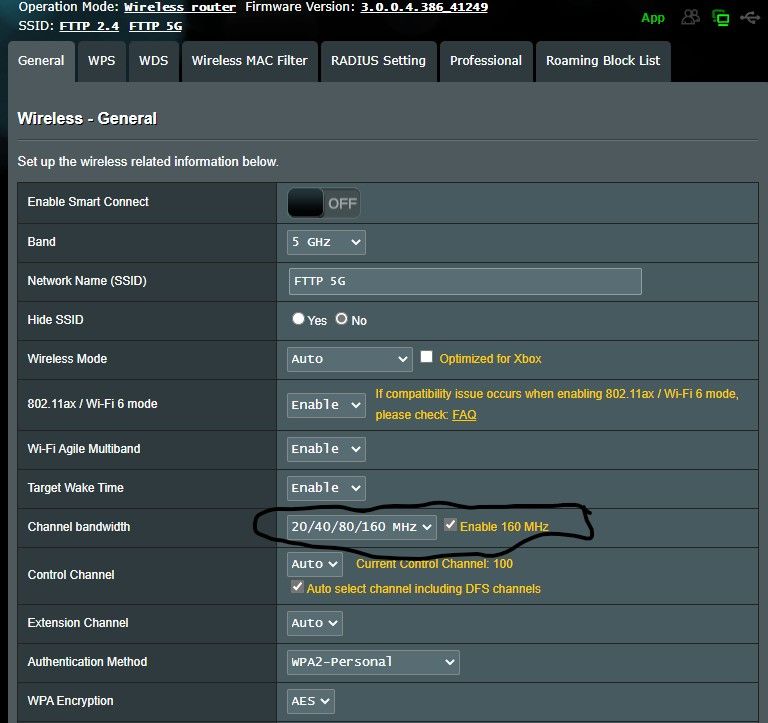The width and height of the screenshot is (768, 723).
Task: Select Yes for Hide SSID
Action: pyautogui.click(x=298, y=319)
